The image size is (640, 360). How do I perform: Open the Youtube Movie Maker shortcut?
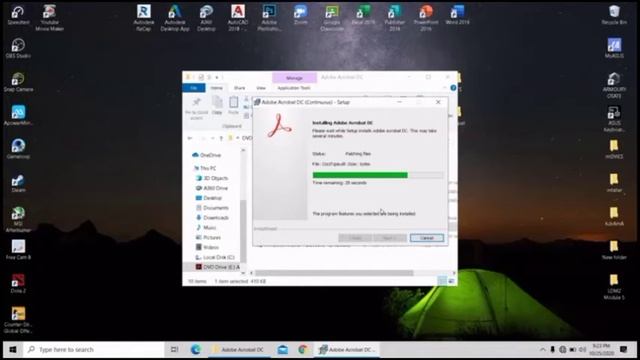(49, 18)
